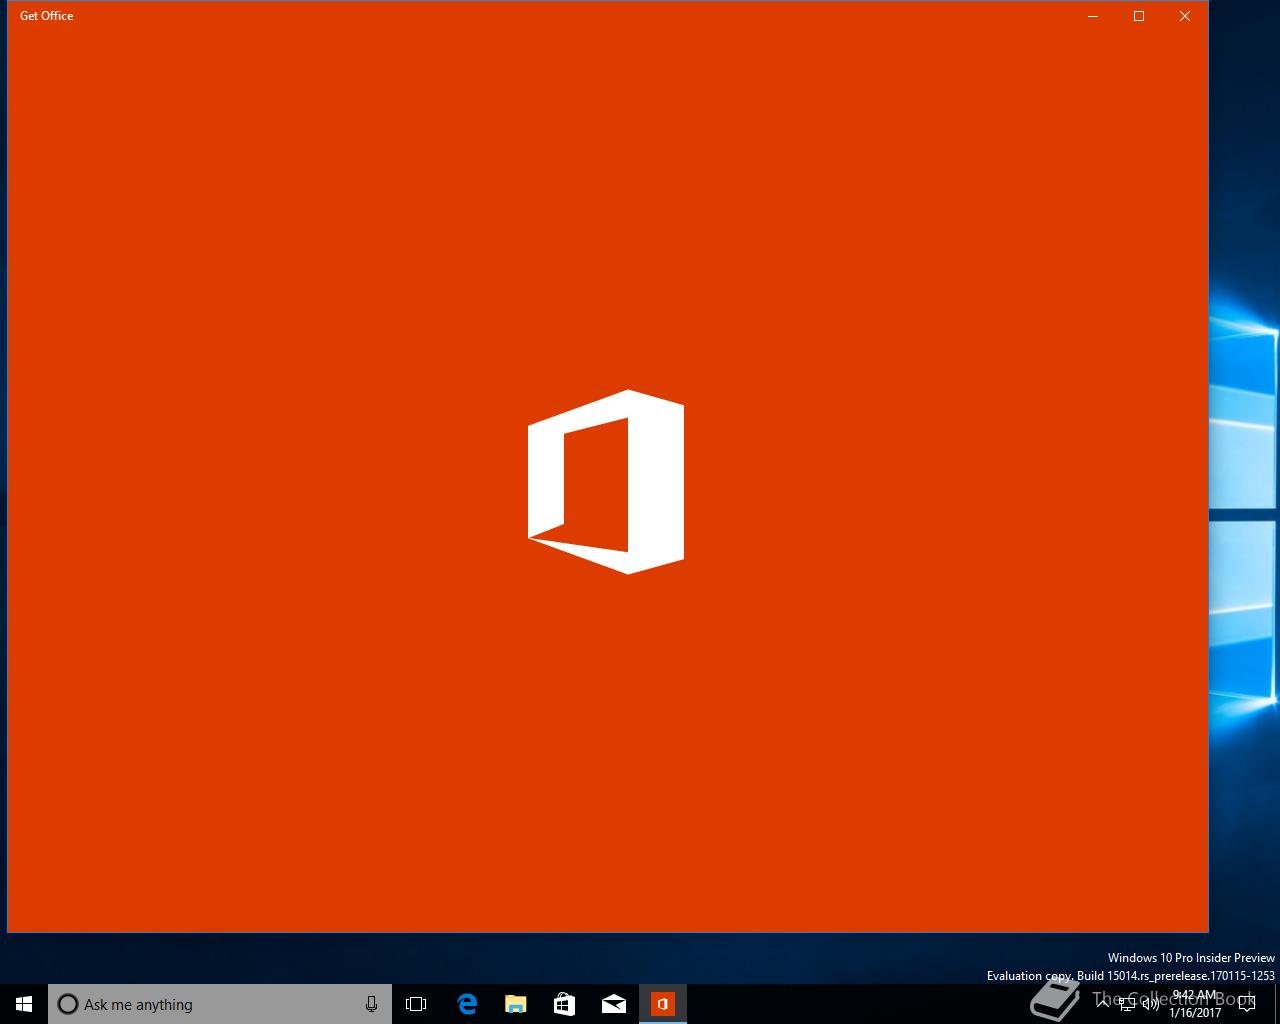Show hidden system tray icons

coord(1104,1004)
